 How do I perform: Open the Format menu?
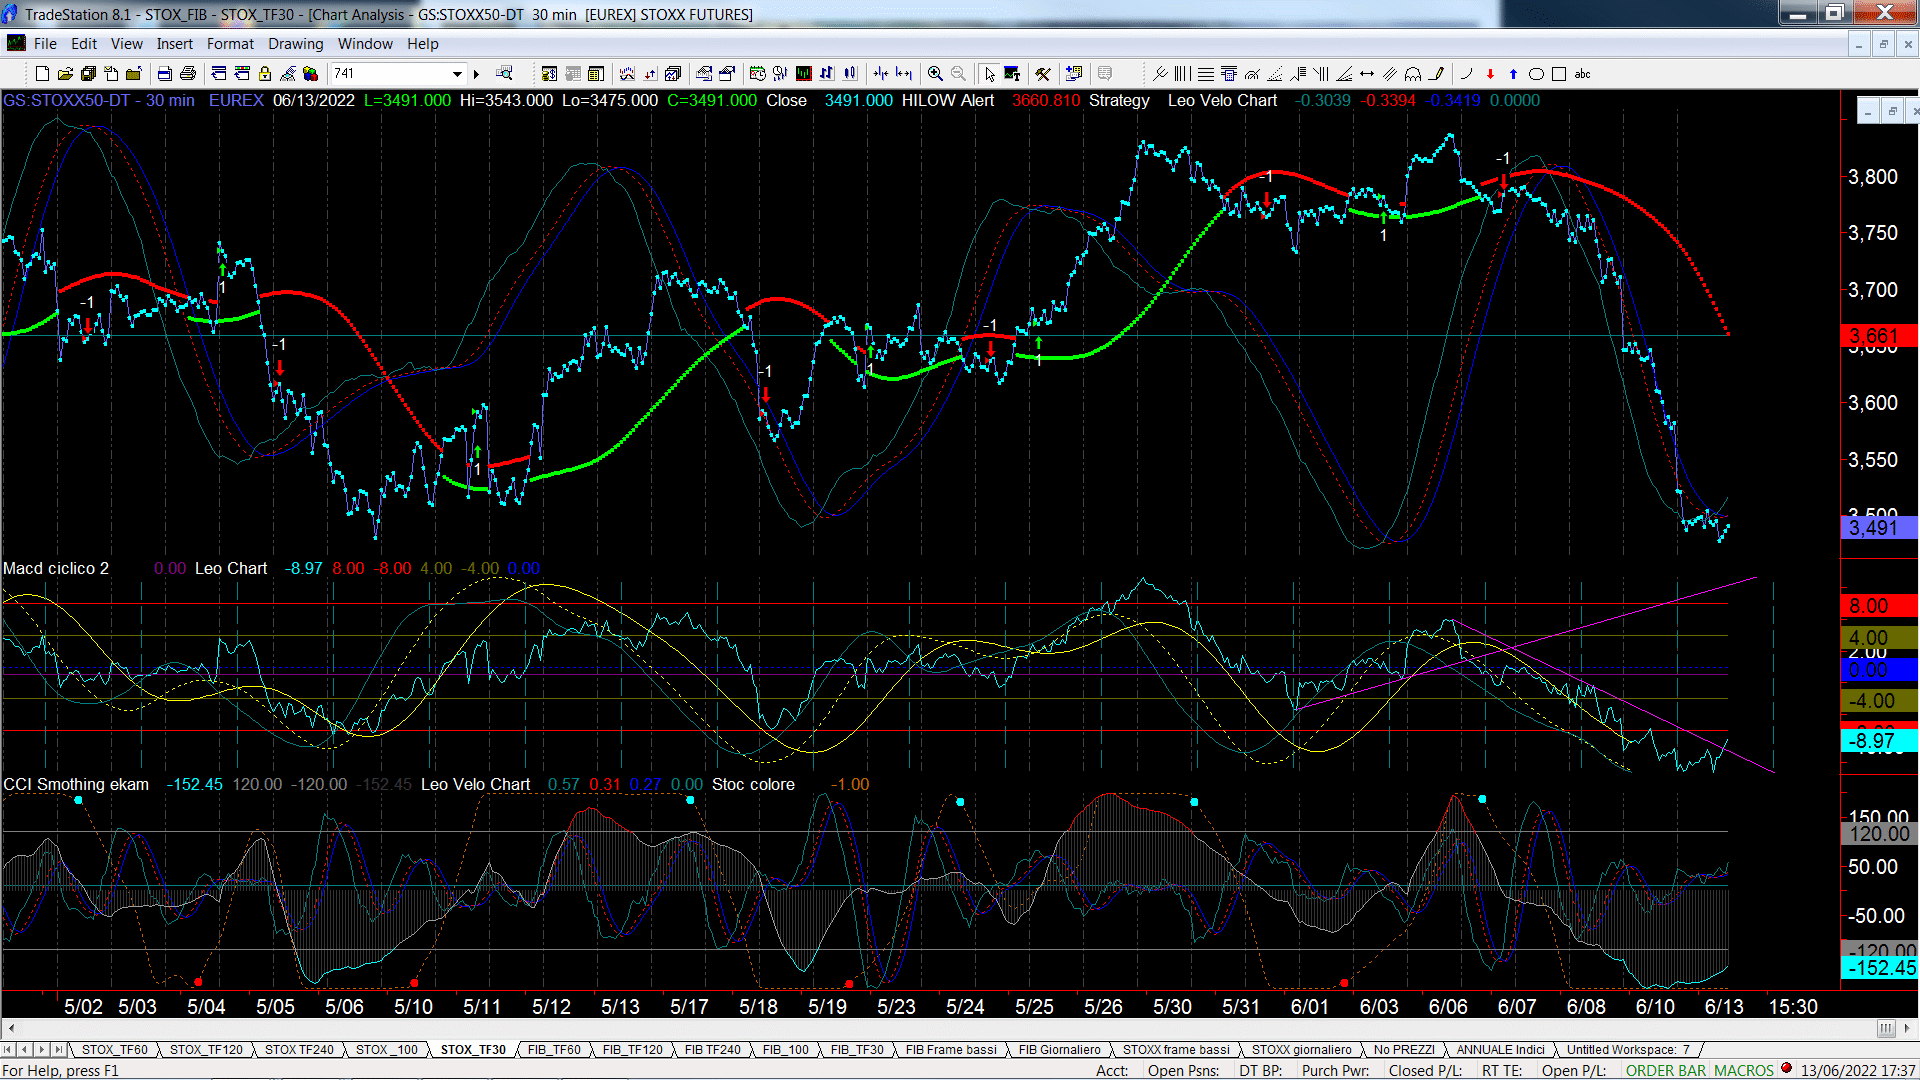click(230, 44)
